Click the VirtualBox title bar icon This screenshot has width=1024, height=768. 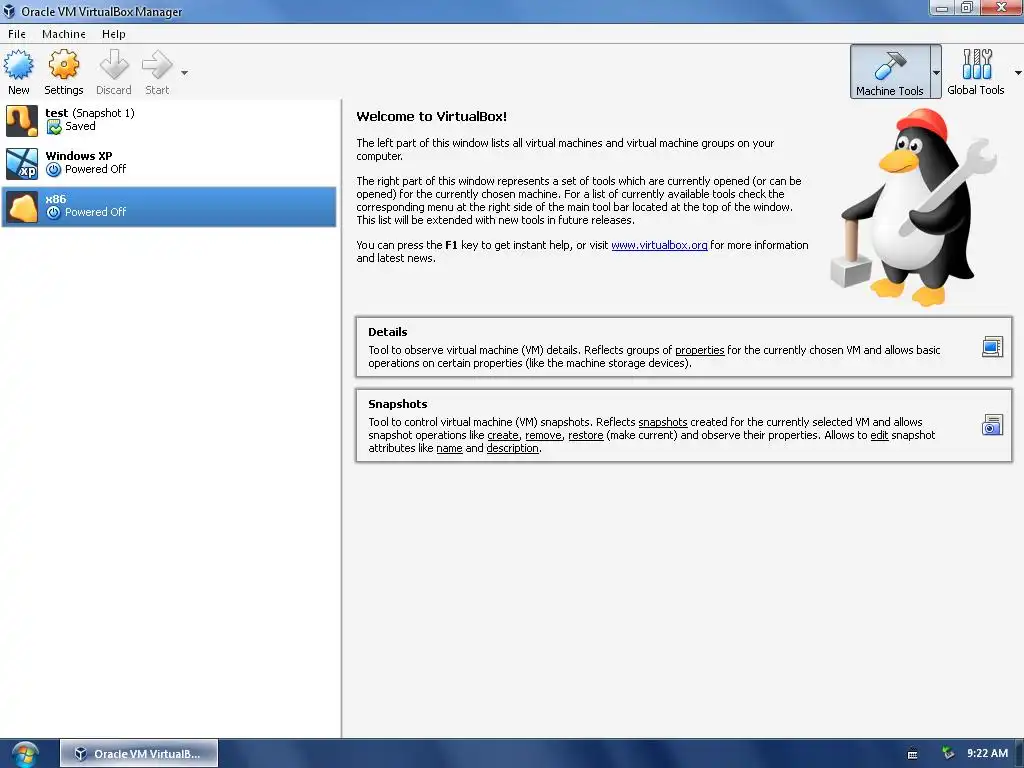9,11
